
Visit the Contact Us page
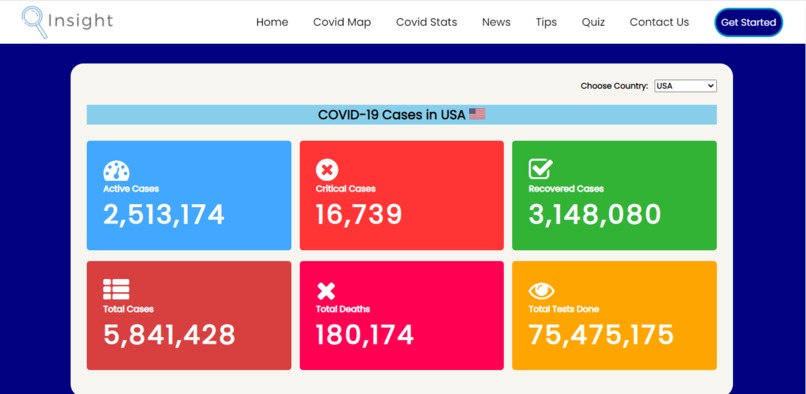pyautogui.click(x=659, y=22)
